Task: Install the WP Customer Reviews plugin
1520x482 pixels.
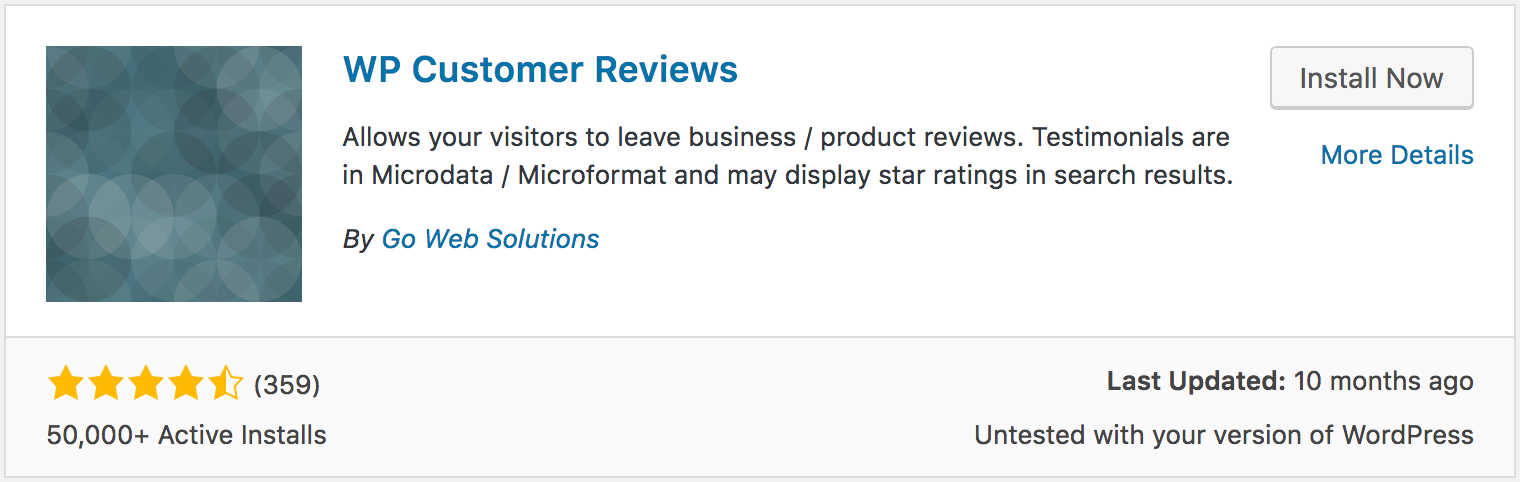Action: 1371,78
